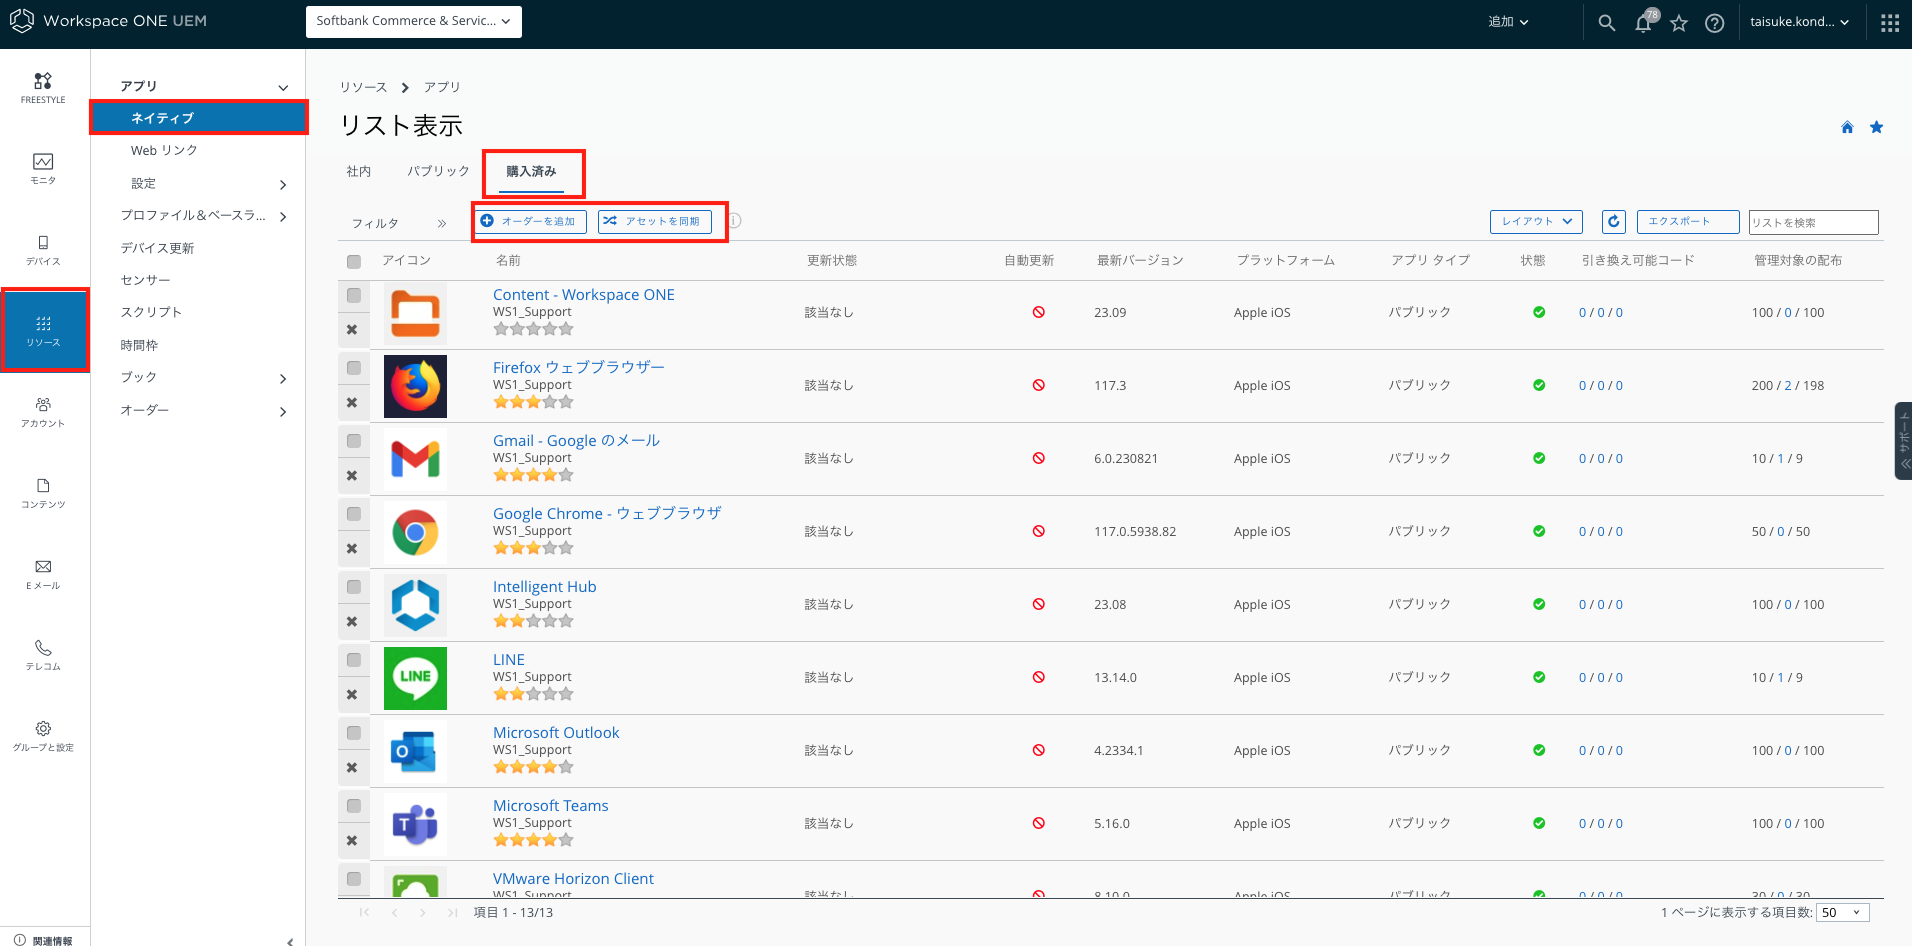Open the taisuke.kond user account dropdown
1912x946 pixels.
[1799, 22]
